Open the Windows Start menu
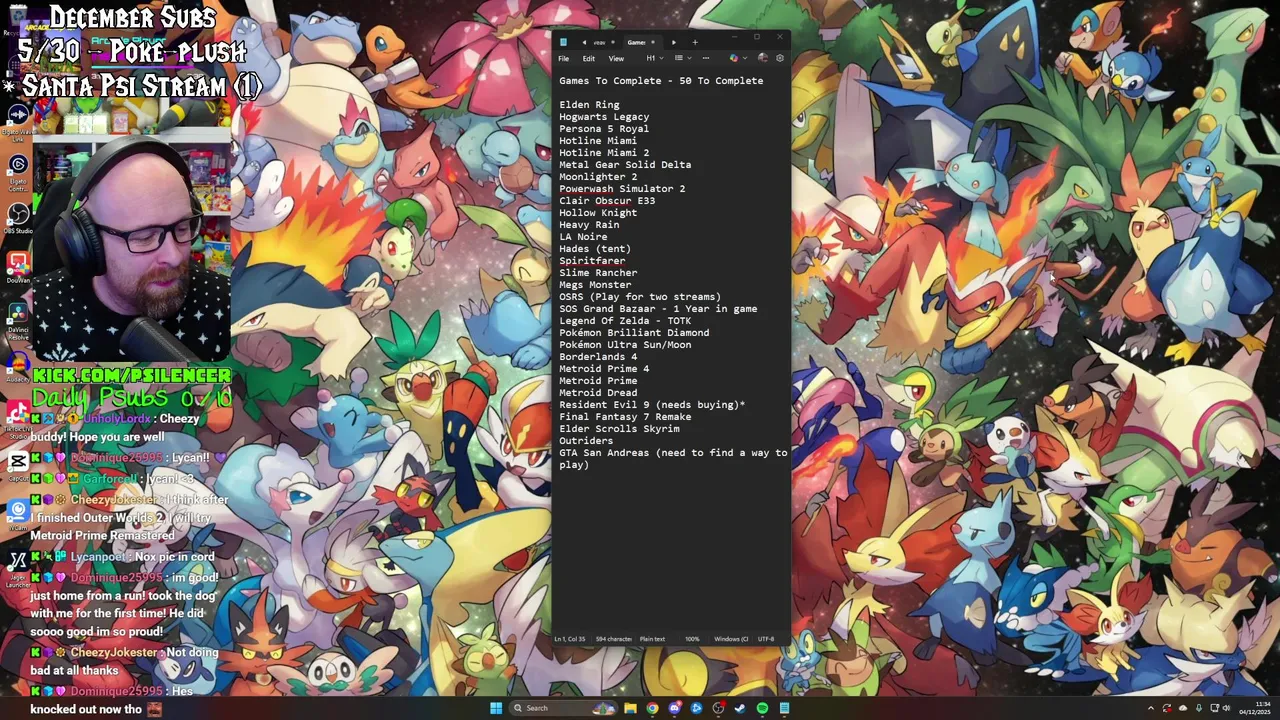Screen dimensions: 1280x720 496,708
